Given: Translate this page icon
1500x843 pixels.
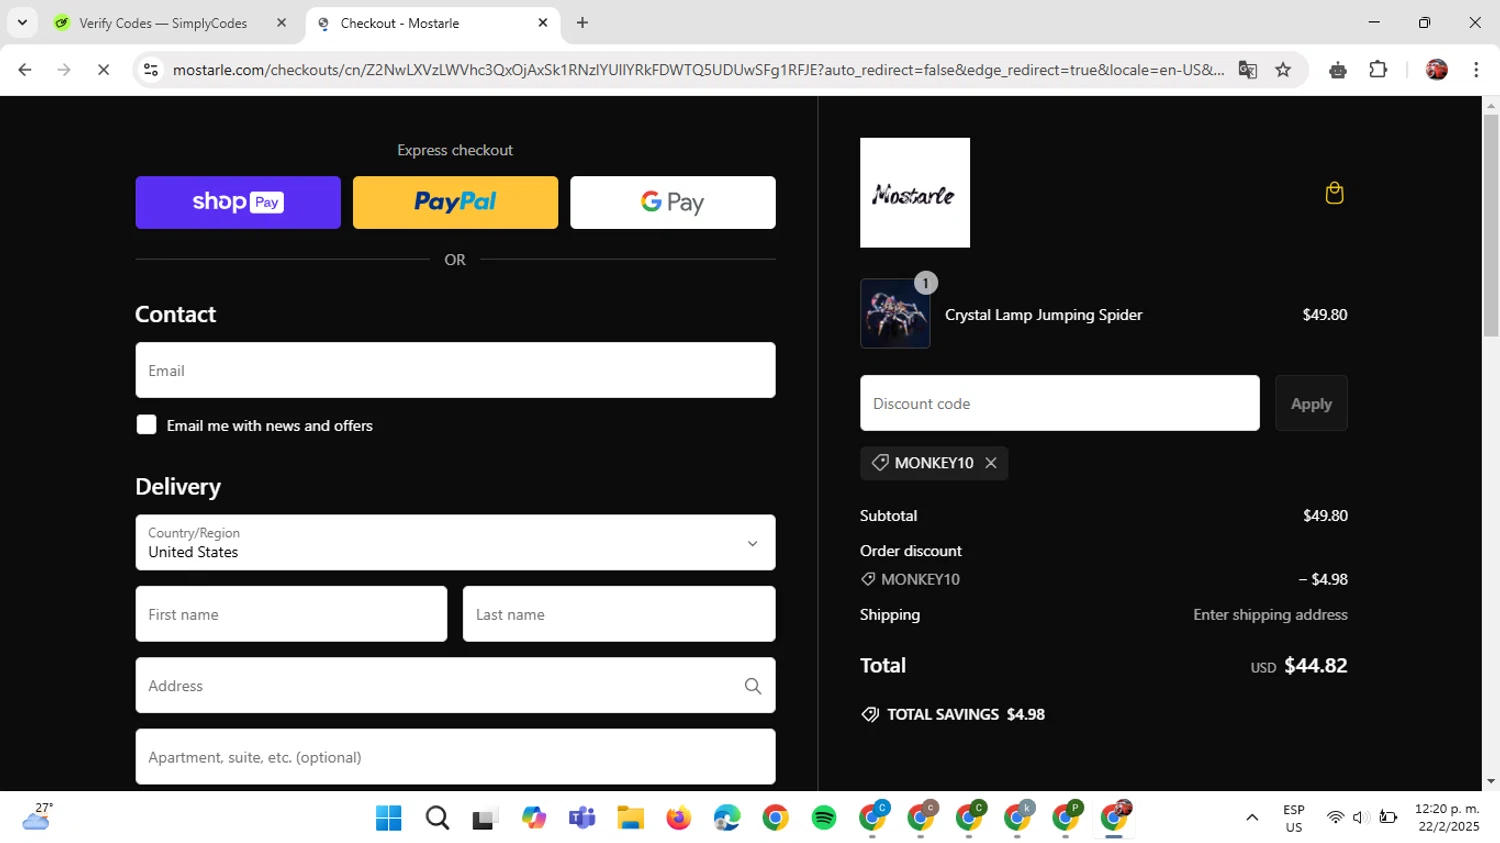Looking at the screenshot, I should pyautogui.click(x=1247, y=70).
